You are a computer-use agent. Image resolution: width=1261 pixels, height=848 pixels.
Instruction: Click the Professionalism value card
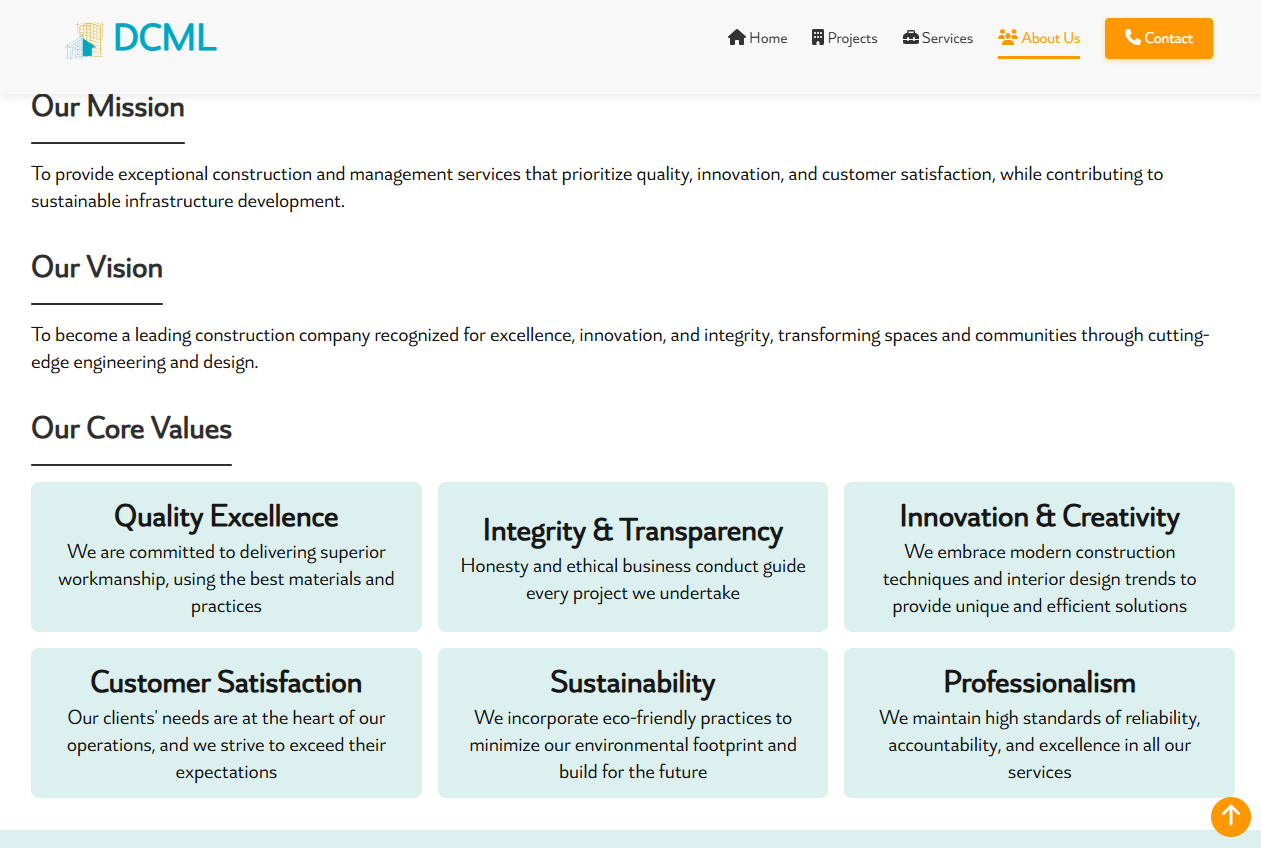tap(1039, 723)
